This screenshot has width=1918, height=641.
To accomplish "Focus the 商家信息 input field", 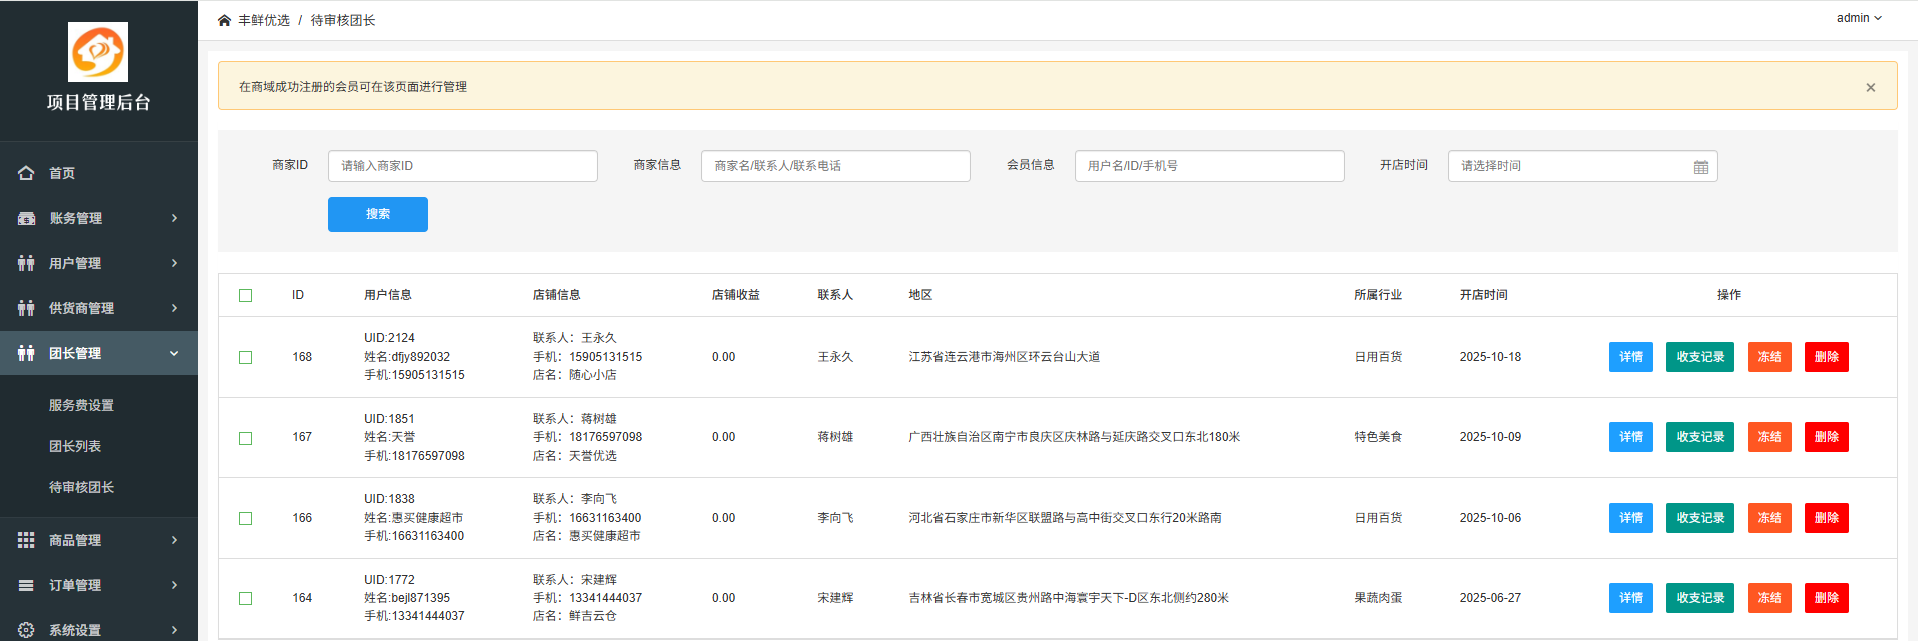I will (x=836, y=166).
